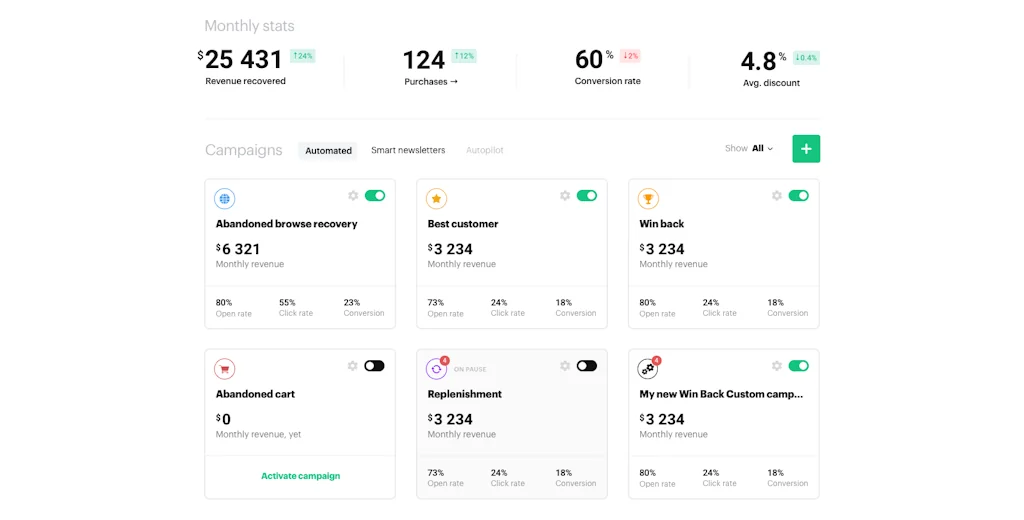Open settings gear on Win back card
The width and height of the screenshot is (1024, 520).
click(x=776, y=195)
